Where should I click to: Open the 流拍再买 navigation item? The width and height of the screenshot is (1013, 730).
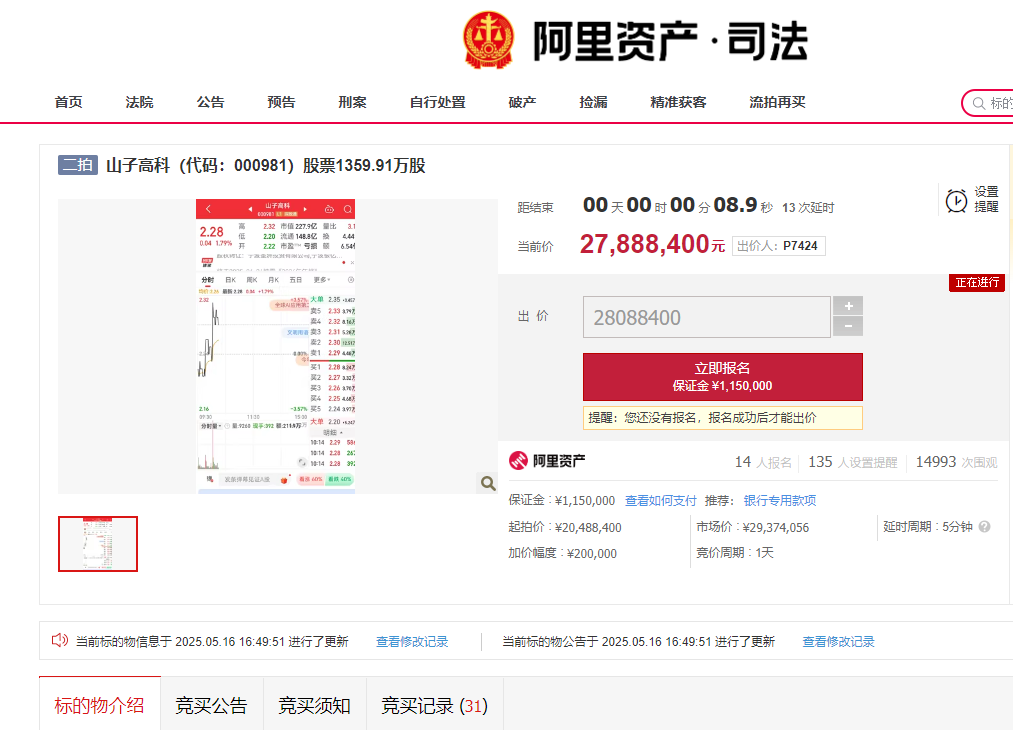(777, 102)
